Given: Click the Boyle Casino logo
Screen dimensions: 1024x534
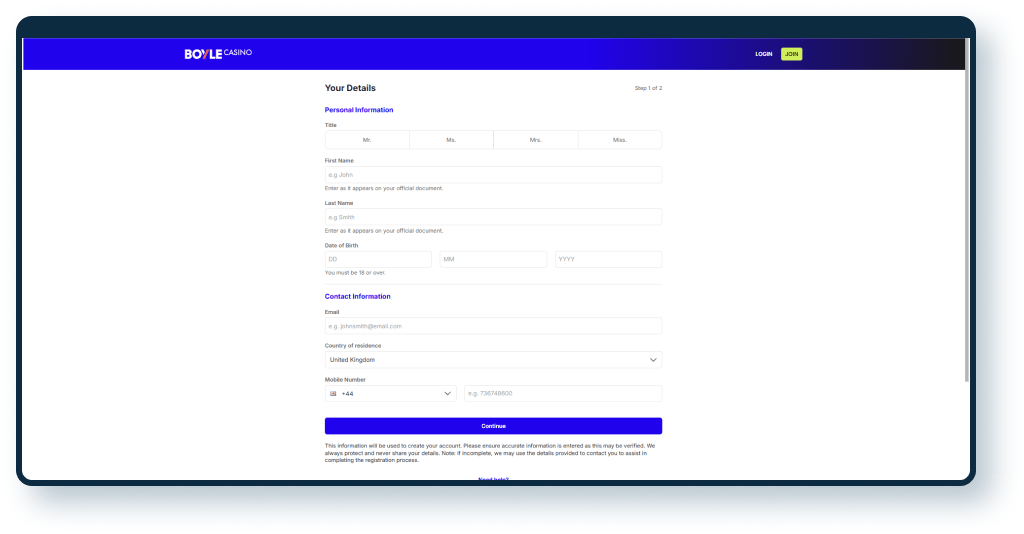Looking at the screenshot, I should [x=218, y=53].
